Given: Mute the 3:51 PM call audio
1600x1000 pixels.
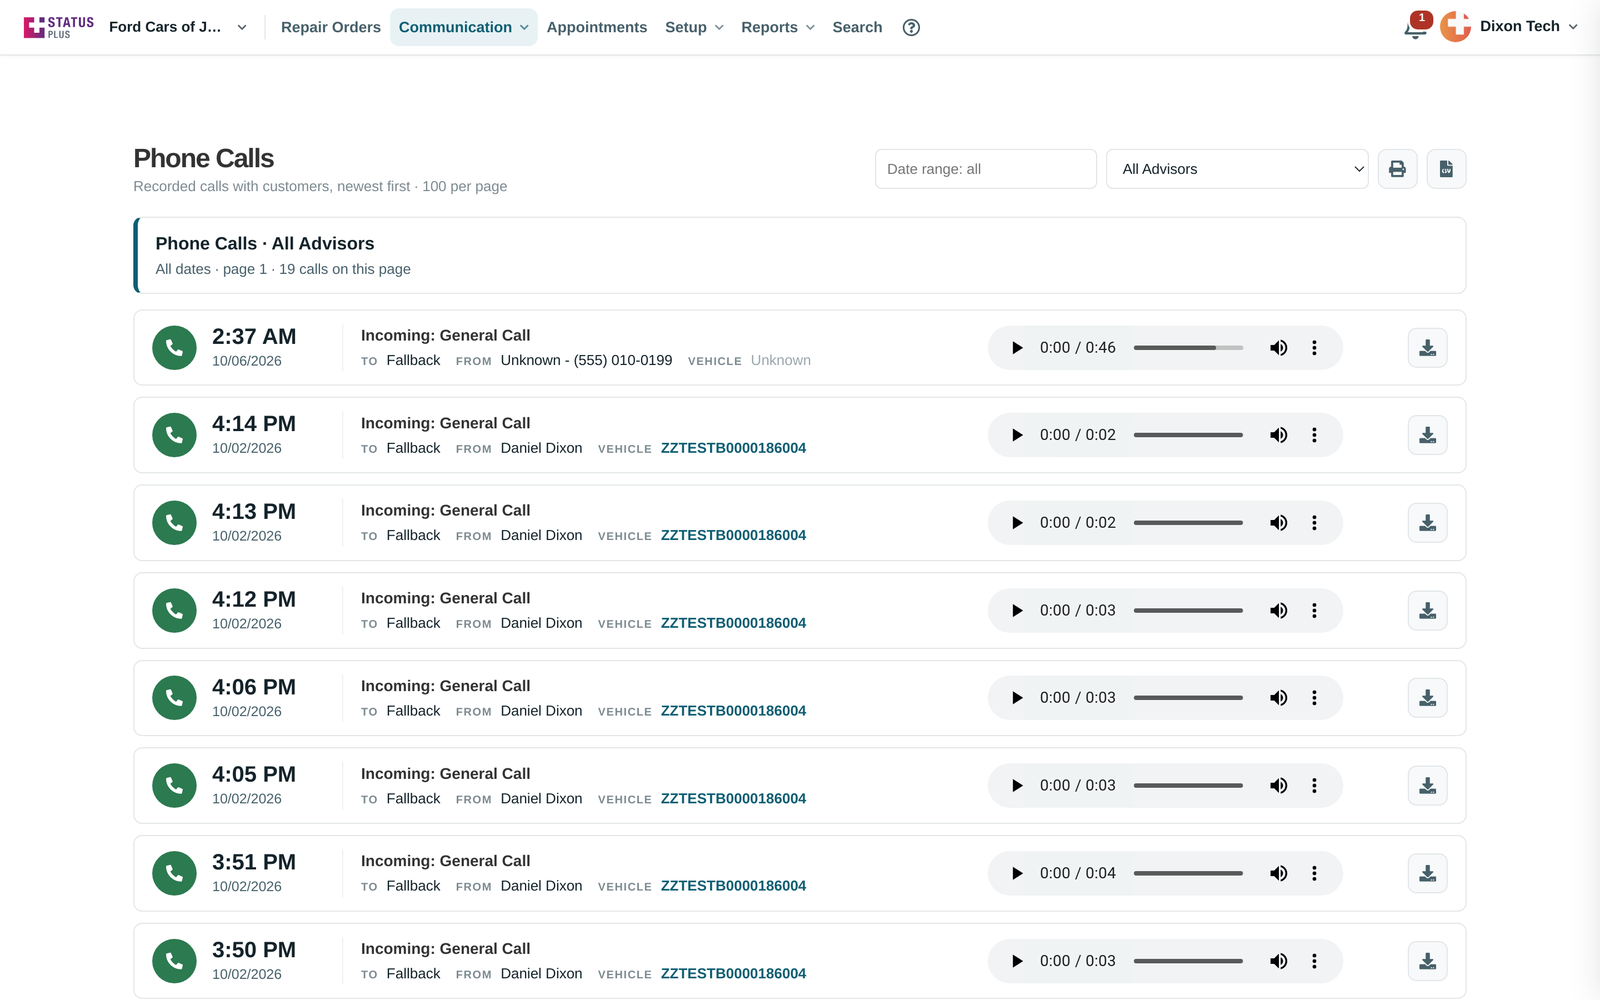Looking at the screenshot, I should [1278, 873].
